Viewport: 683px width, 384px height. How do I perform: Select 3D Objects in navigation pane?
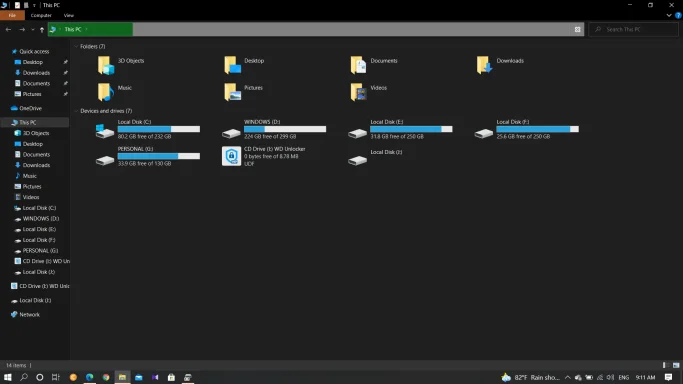pyautogui.click(x=36, y=133)
